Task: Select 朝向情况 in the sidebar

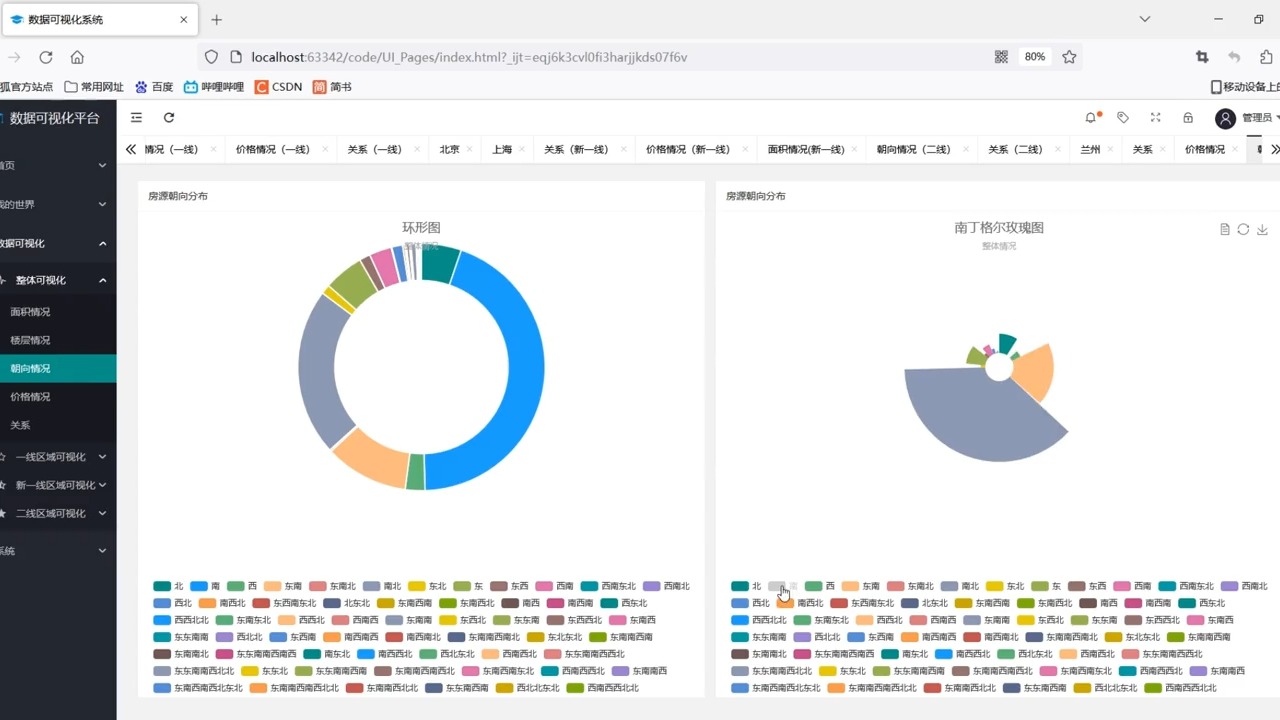Action: (58, 368)
